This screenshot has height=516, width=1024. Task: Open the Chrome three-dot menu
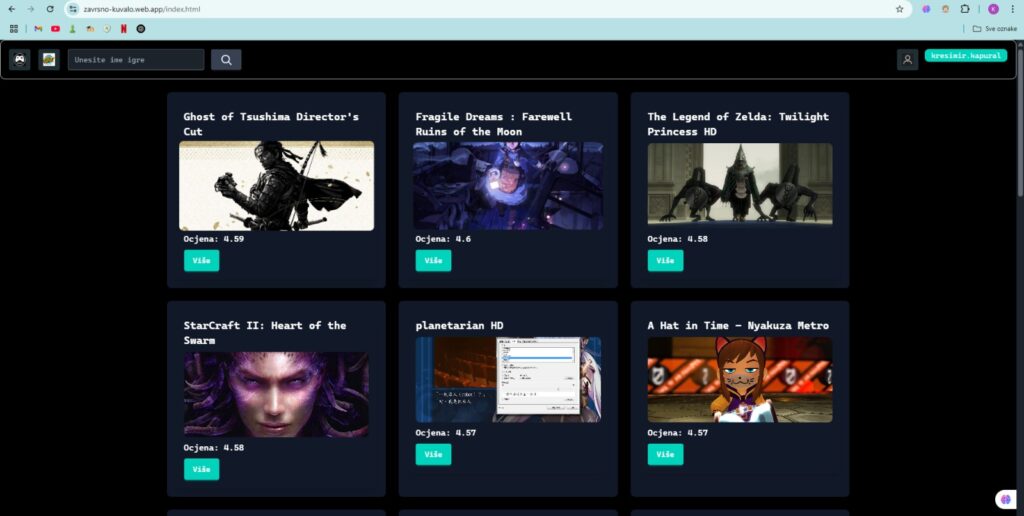point(1012,9)
